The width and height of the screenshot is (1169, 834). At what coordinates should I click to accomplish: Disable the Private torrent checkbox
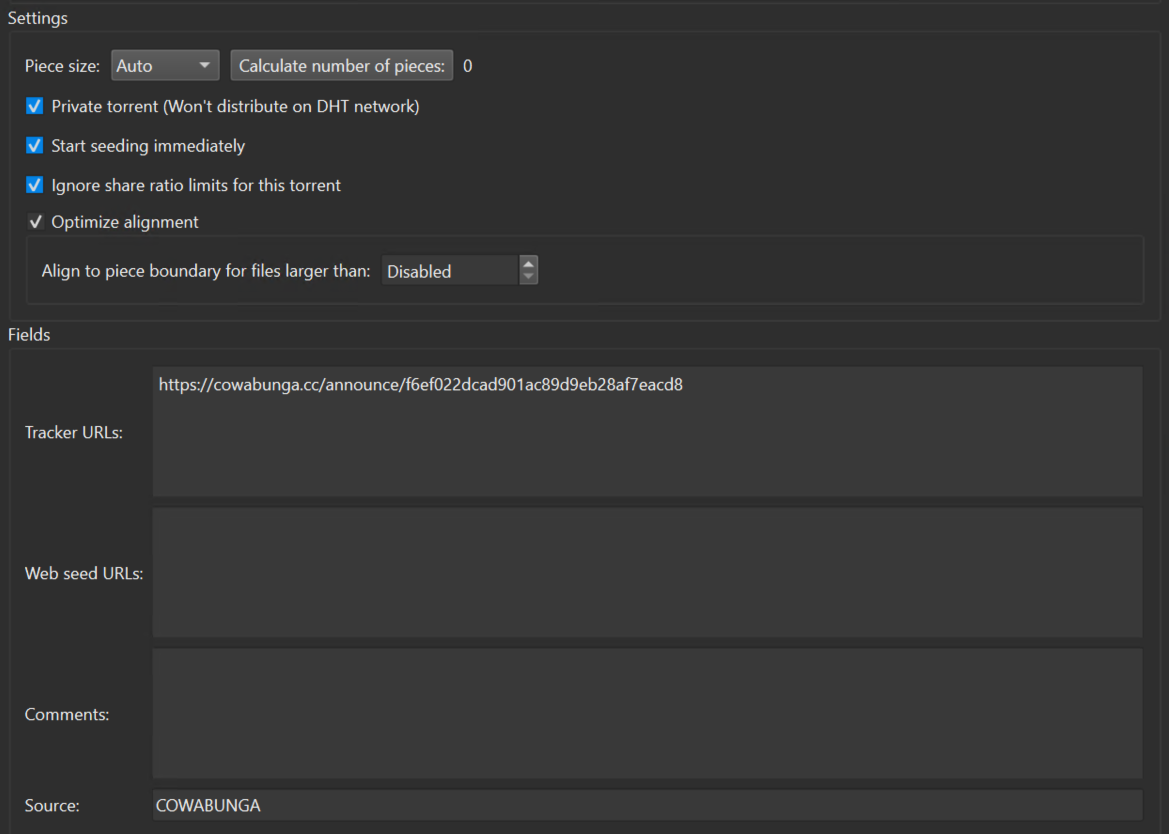[x=35, y=106]
